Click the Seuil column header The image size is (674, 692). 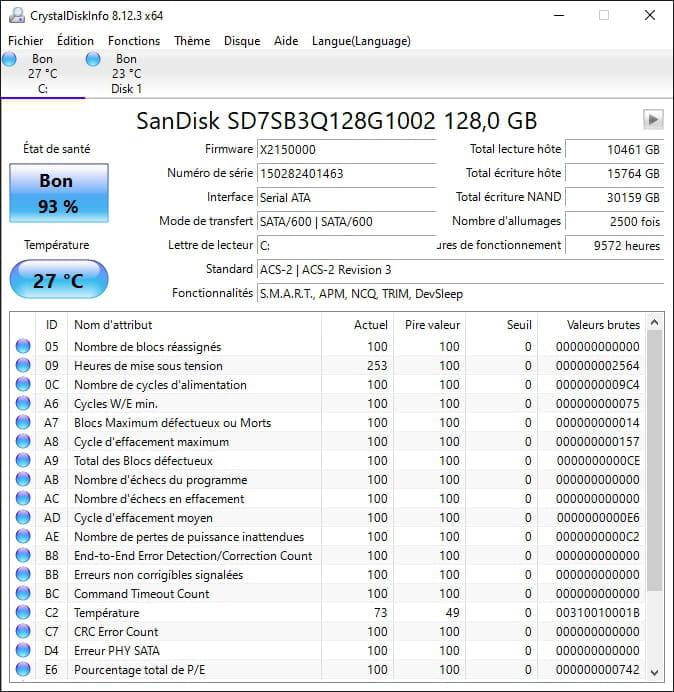pos(502,325)
